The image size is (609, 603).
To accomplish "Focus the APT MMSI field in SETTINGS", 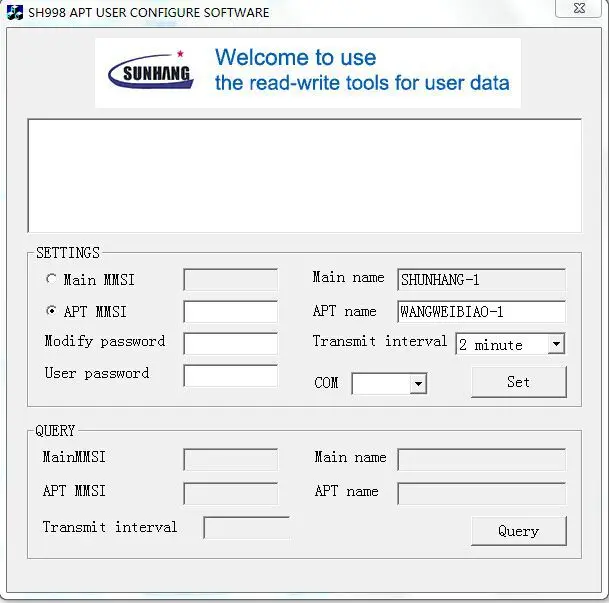I will (x=231, y=311).
